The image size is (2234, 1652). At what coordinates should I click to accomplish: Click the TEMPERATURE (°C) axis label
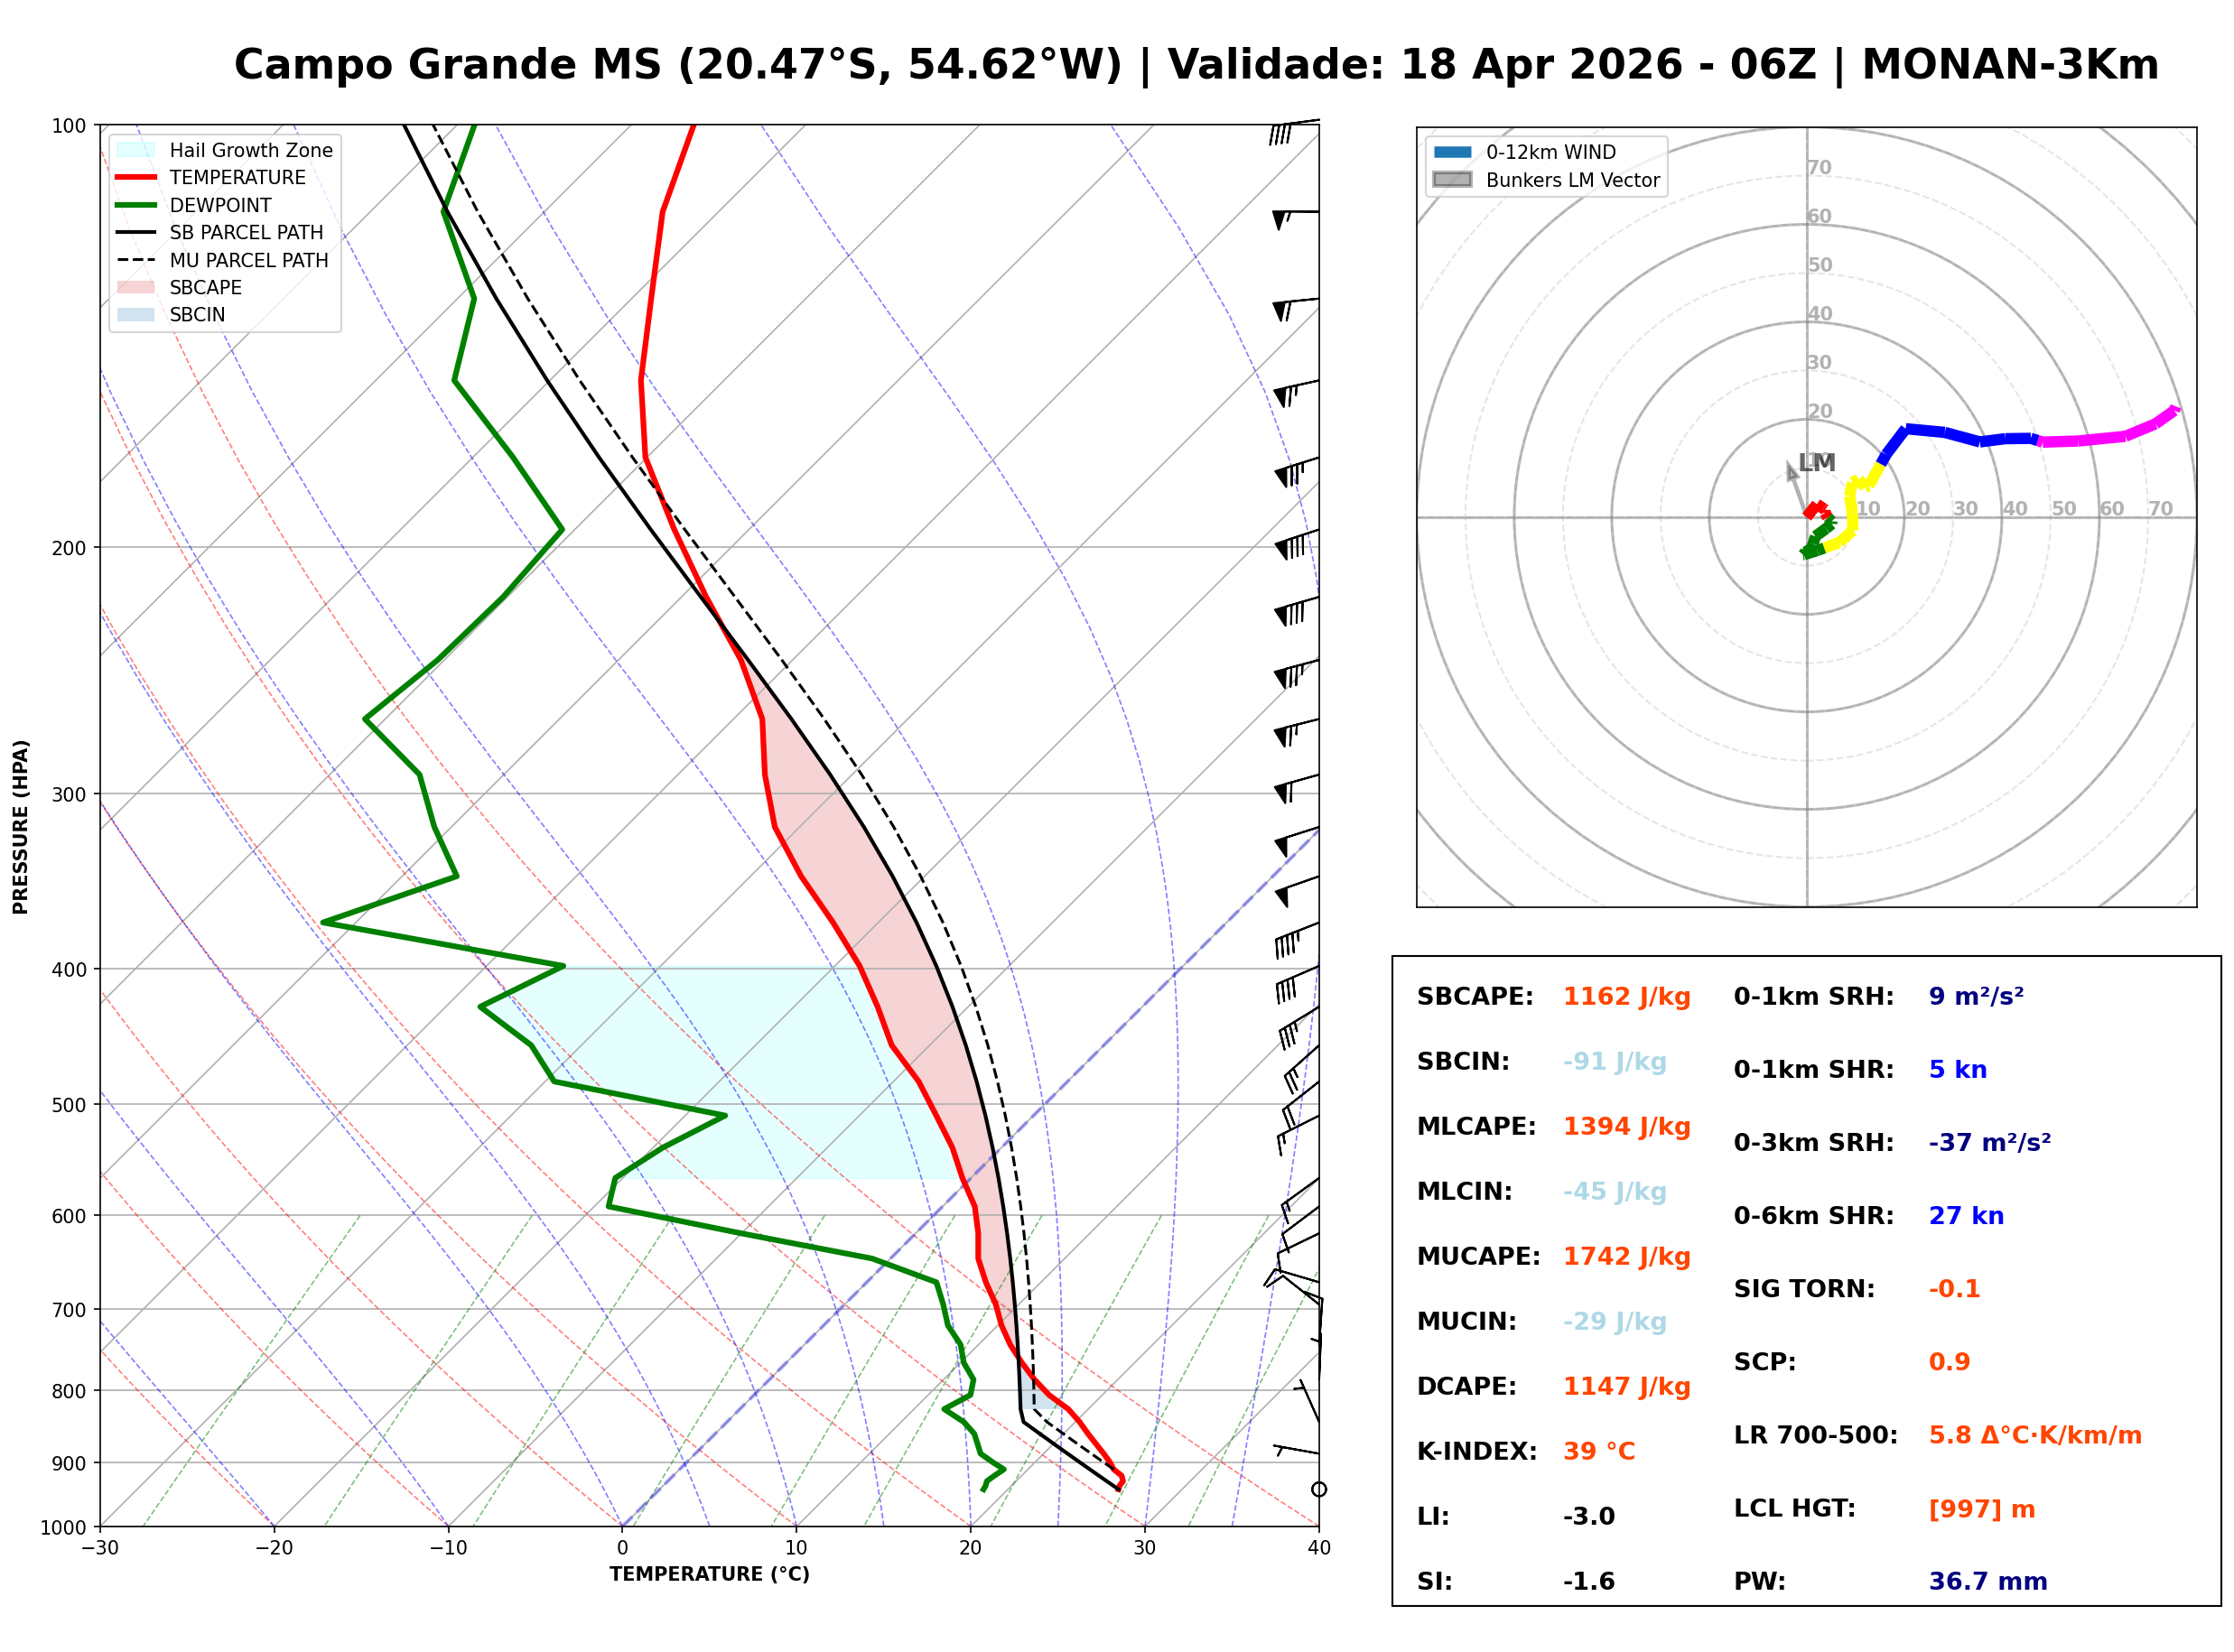(x=709, y=1574)
